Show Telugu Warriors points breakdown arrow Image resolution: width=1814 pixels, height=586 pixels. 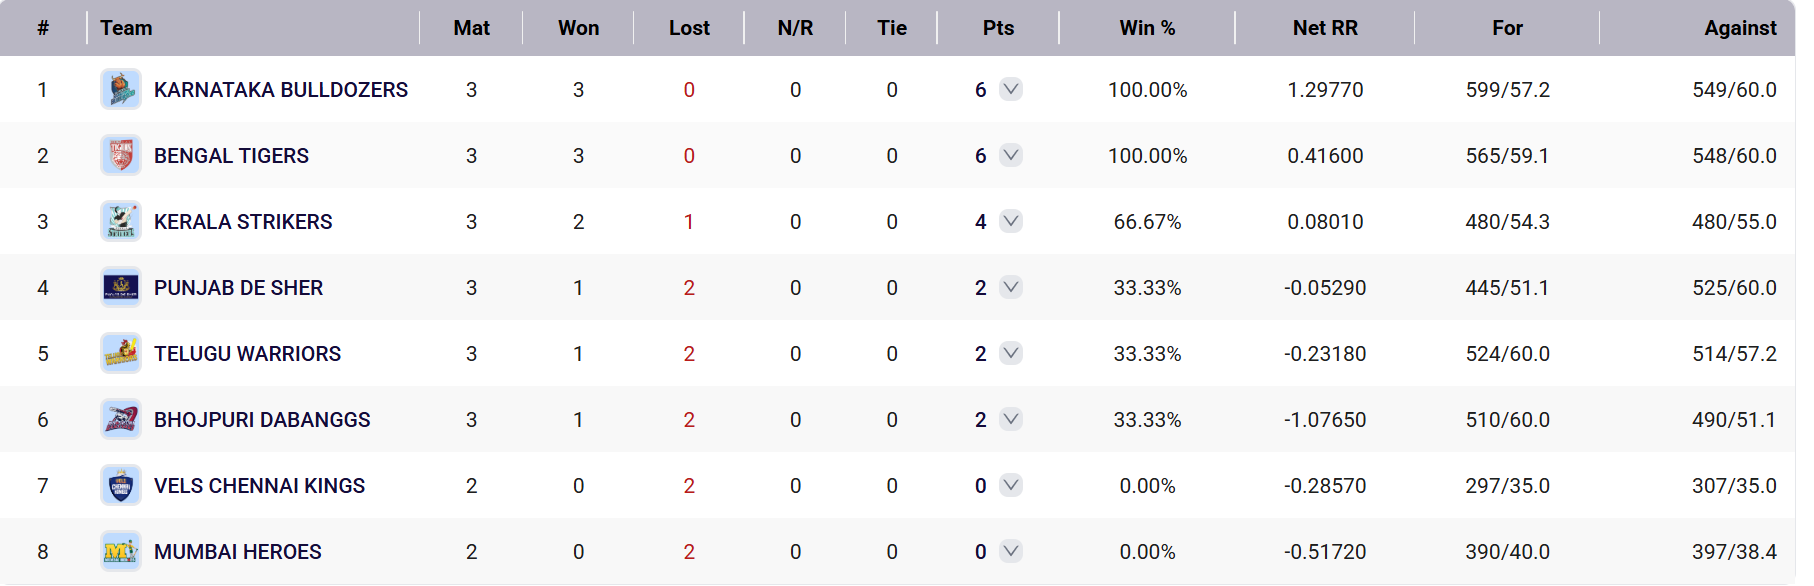[x=1011, y=353]
